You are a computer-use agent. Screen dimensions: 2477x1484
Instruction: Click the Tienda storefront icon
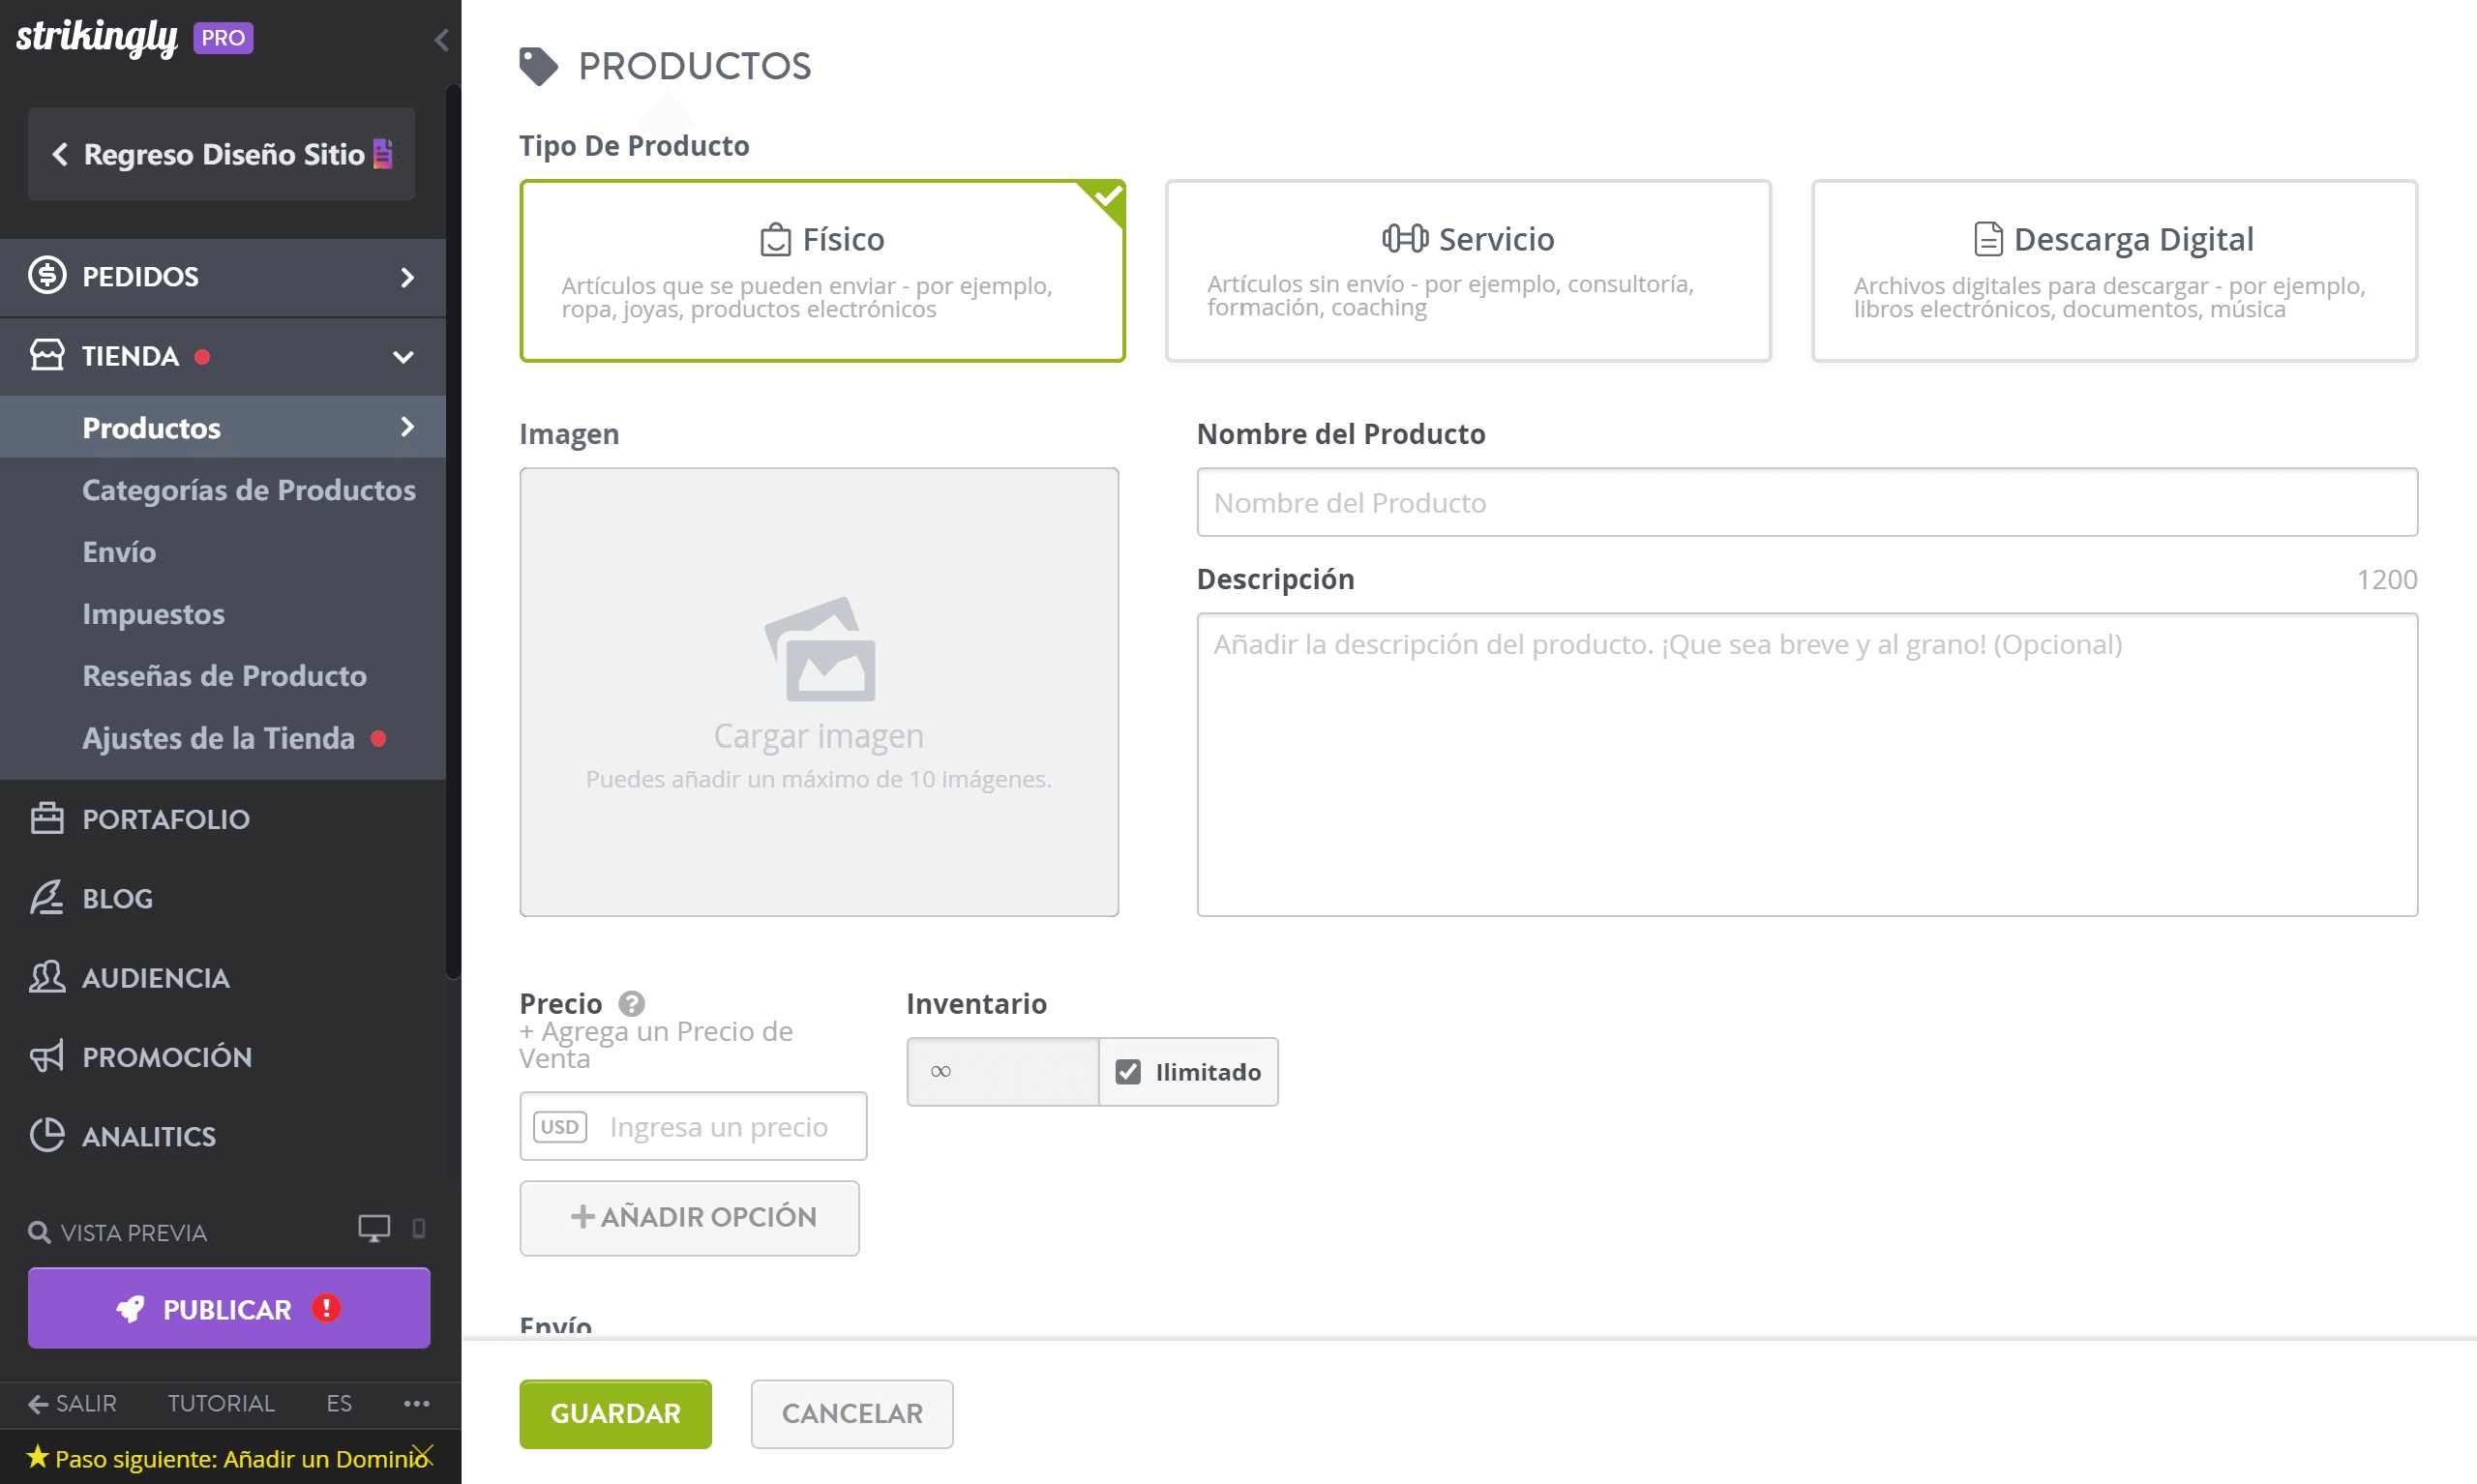click(x=47, y=355)
